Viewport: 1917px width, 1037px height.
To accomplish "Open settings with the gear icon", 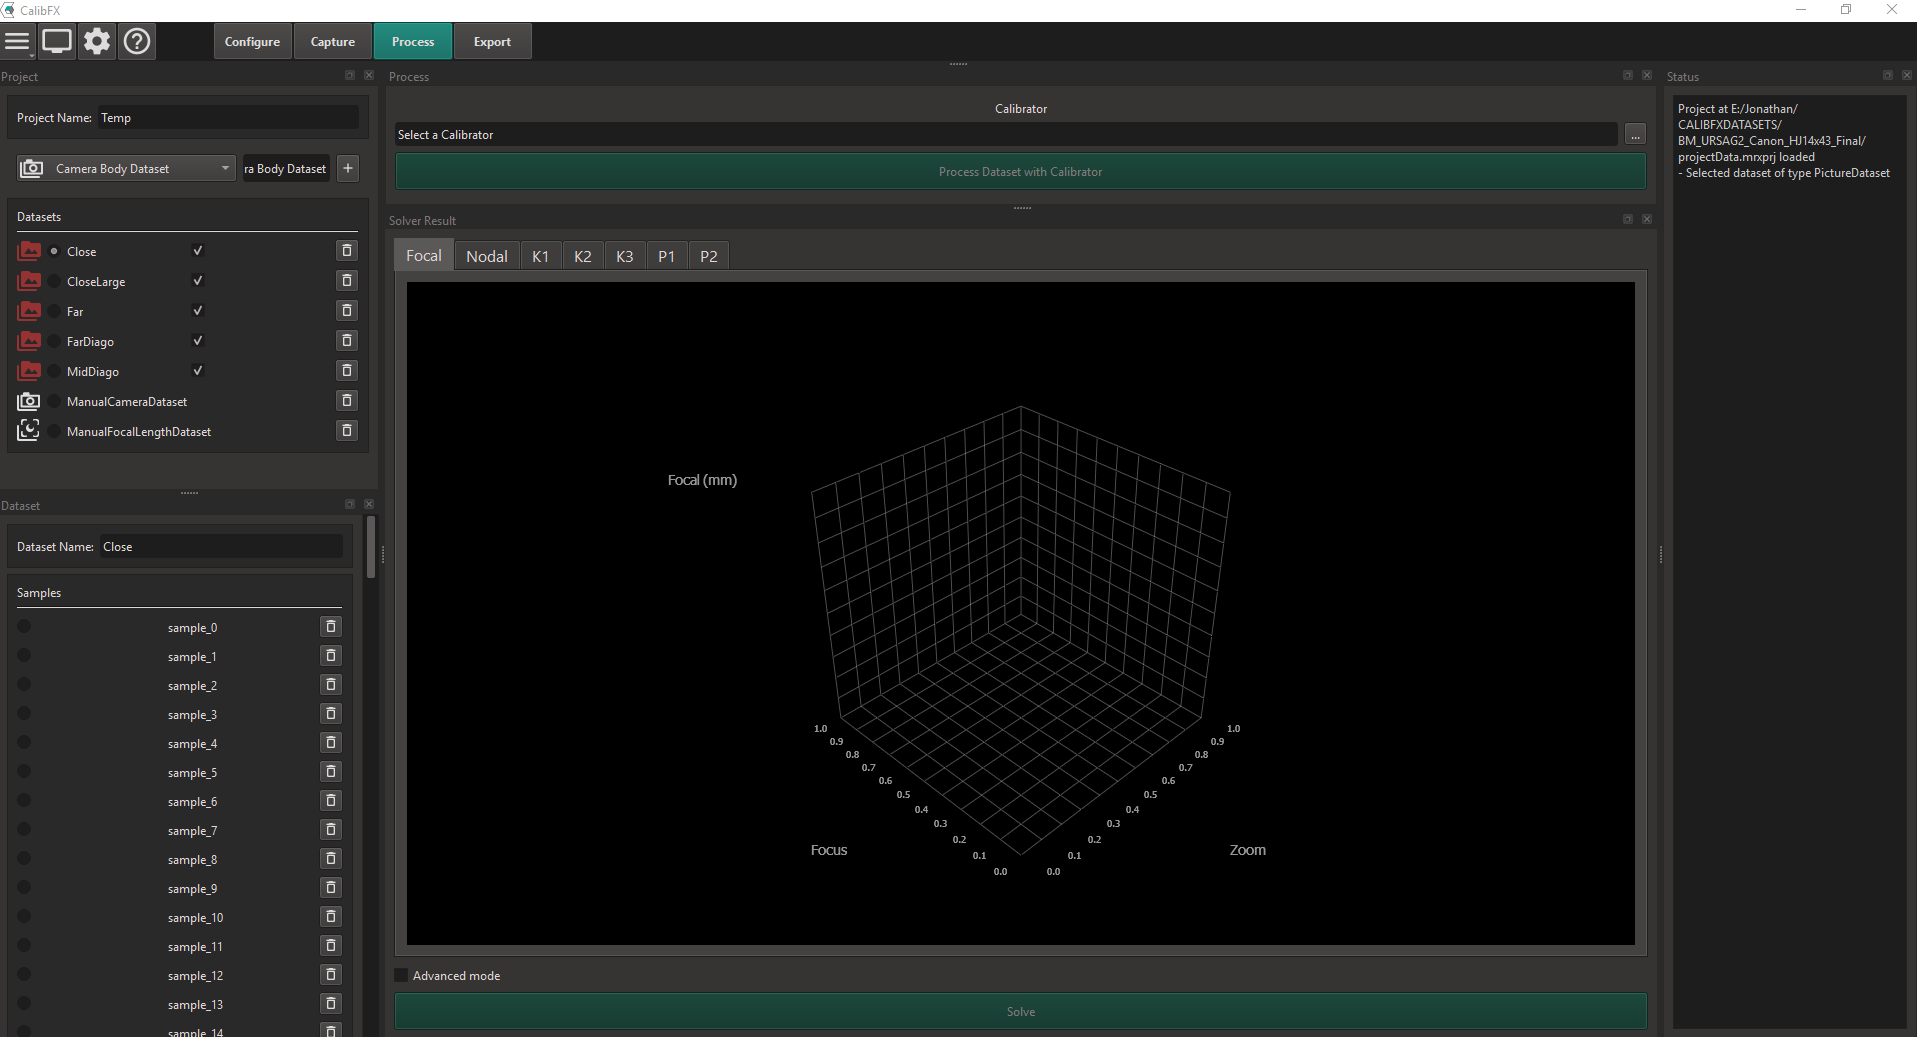I will pos(97,42).
